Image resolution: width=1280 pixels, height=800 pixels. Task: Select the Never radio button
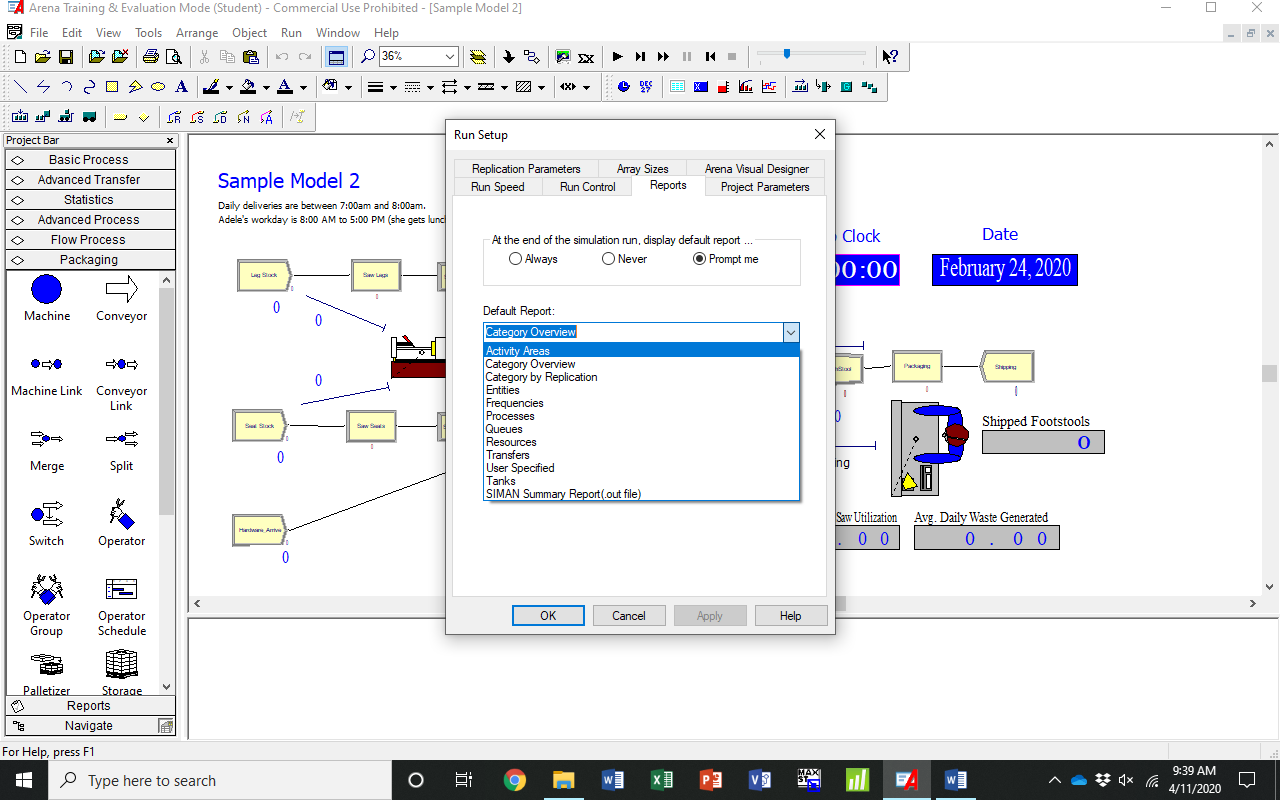tap(608, 259)
